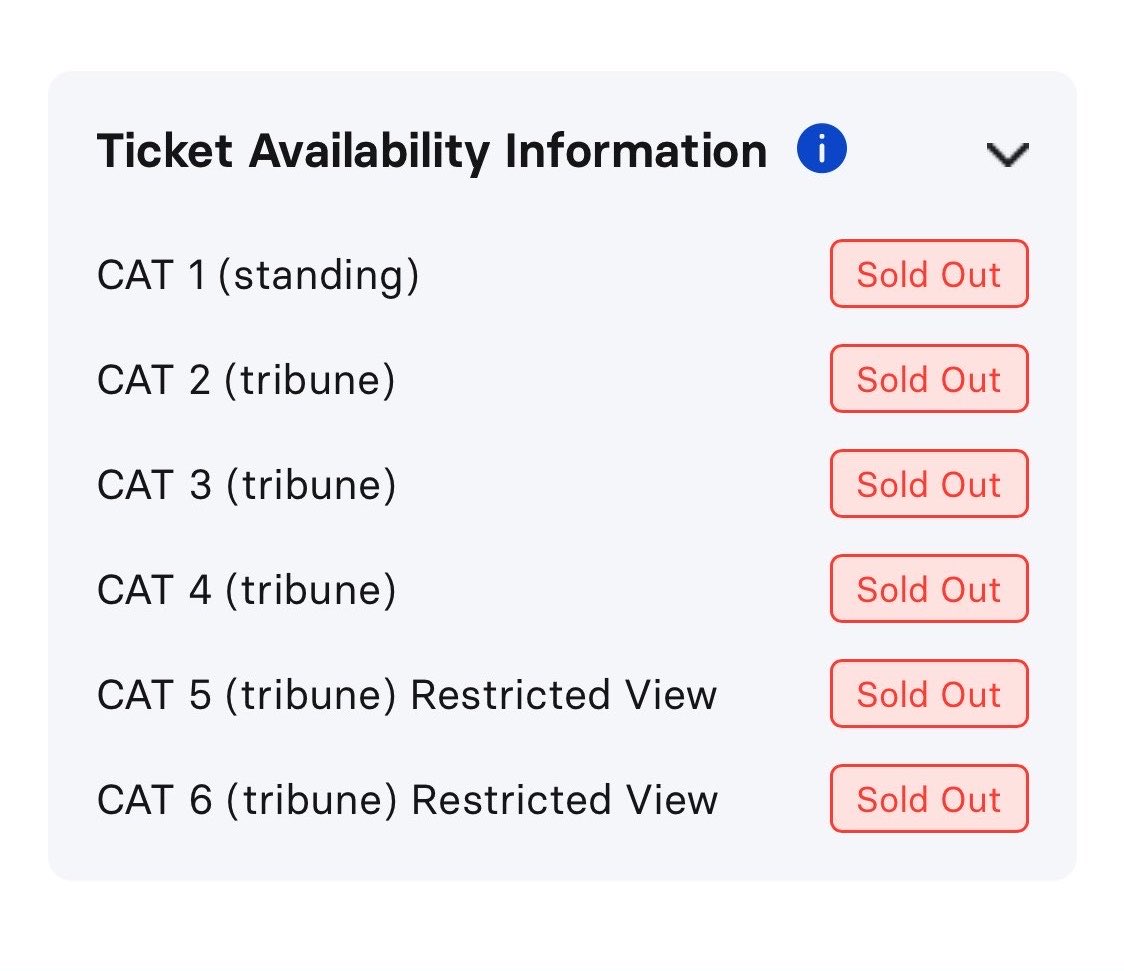The image size is (1124, 971).
Task: Click Restricted View text in CAT 6 row
Action: tap(564, 800)
